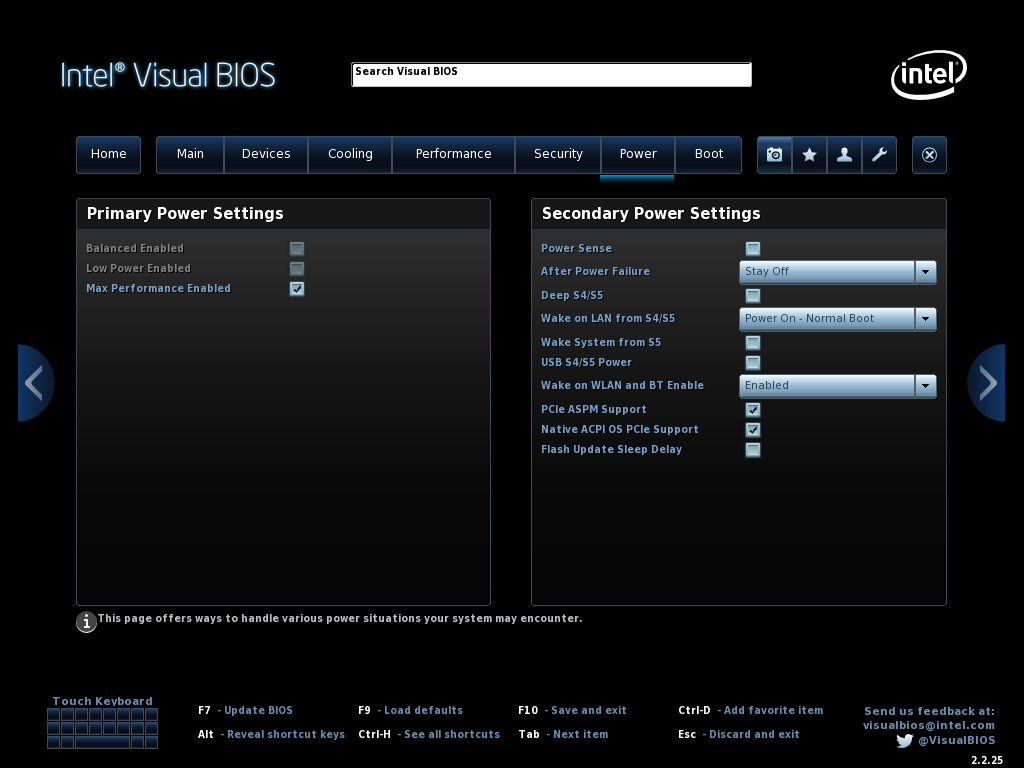Click the camera screenshot icon
The width and height of the screenshot is (1024, 768).
pos(774,155)
